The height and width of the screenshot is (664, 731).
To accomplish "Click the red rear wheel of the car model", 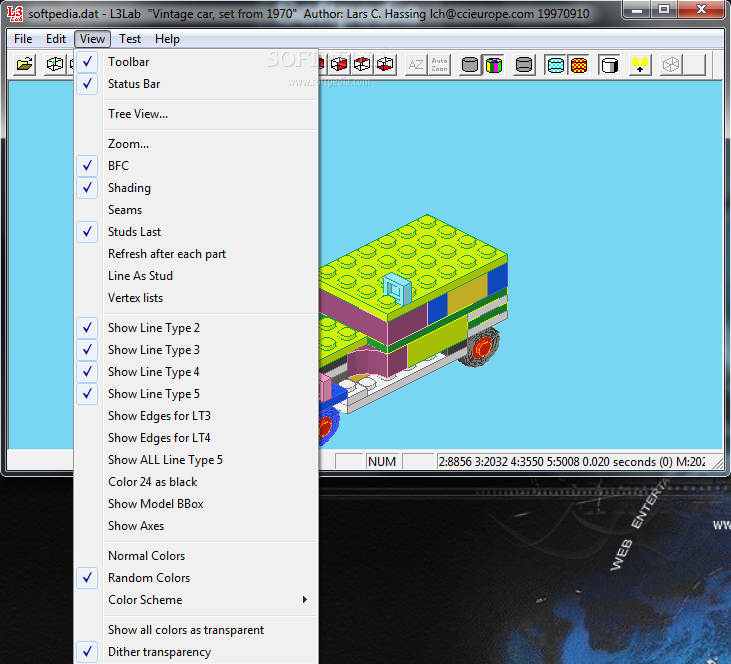I will coord(483,347).
